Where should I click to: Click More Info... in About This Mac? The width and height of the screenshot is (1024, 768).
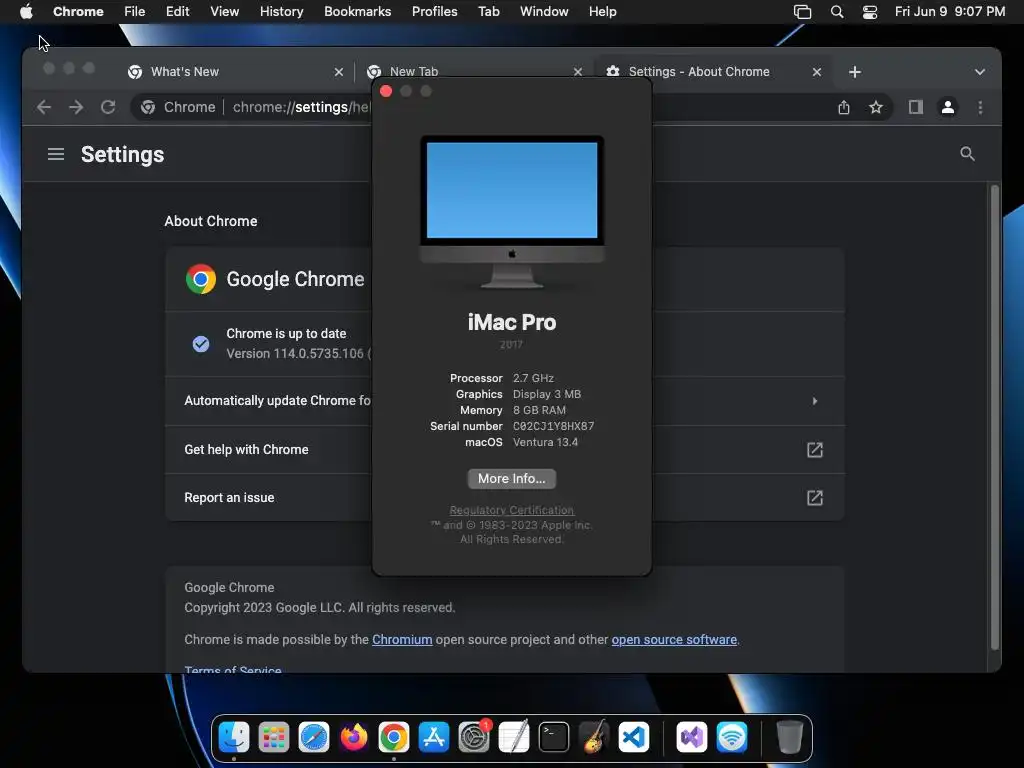pos(511,479)
